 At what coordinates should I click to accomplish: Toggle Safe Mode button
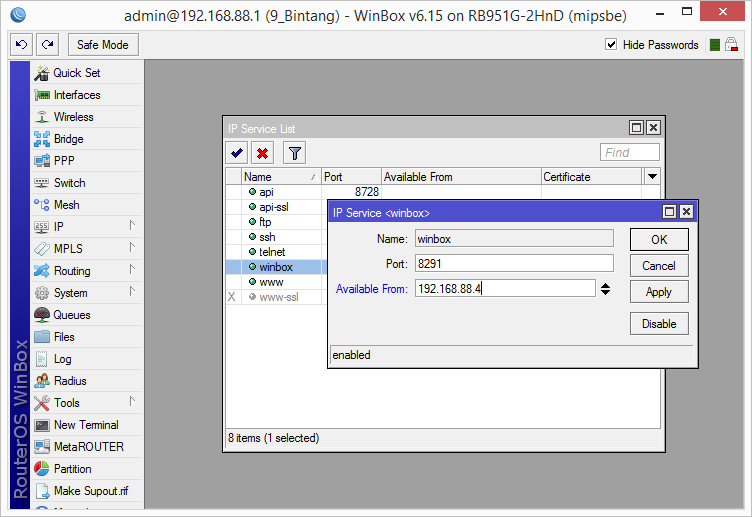pos(103,45)
